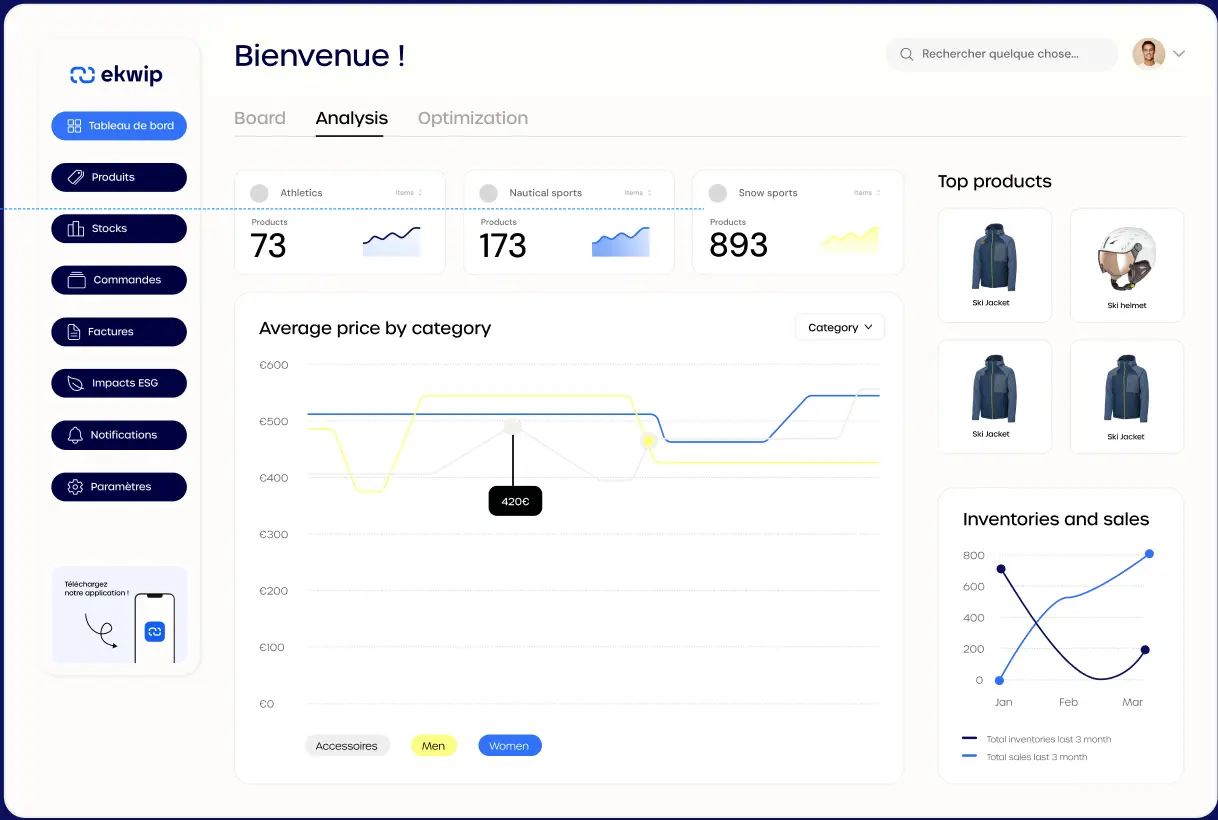Open the user profile chevron menu
The width and height of the screenshot is (1218, 820).
1179,54
